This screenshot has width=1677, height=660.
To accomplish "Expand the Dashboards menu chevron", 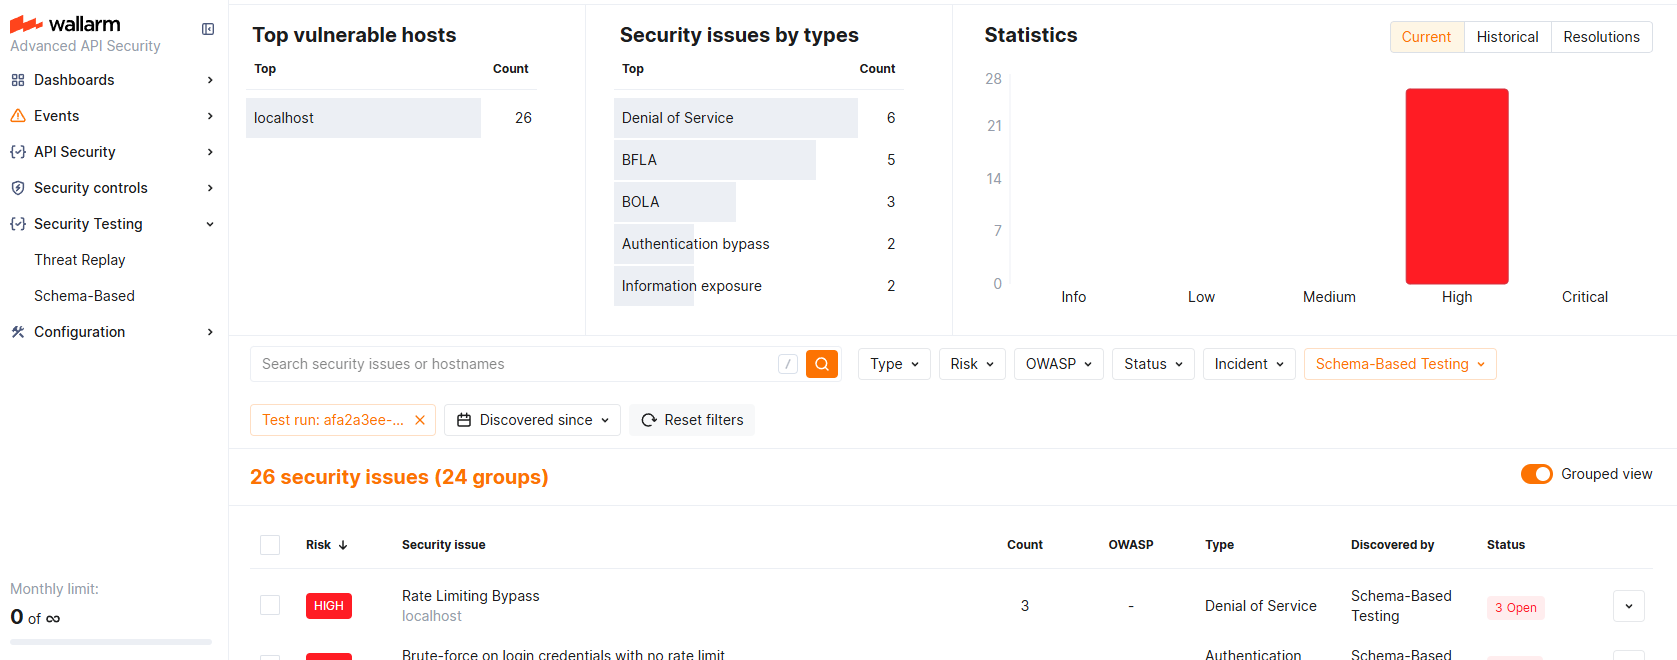I will (210, 80).
